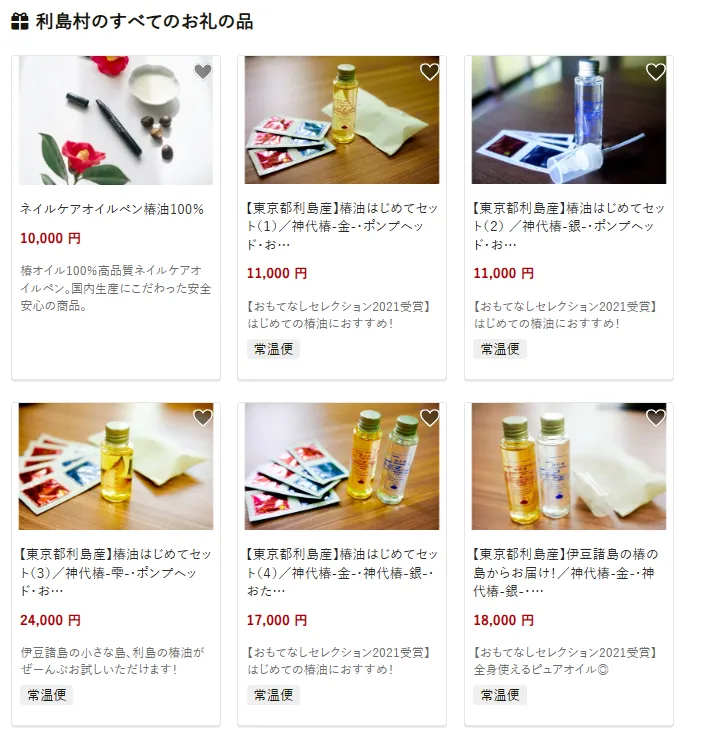Screen dimensions: 702x742
Task: Open 椿油はじめてセット(3) 神代椿-雫 title link
Action: [116, 572]
